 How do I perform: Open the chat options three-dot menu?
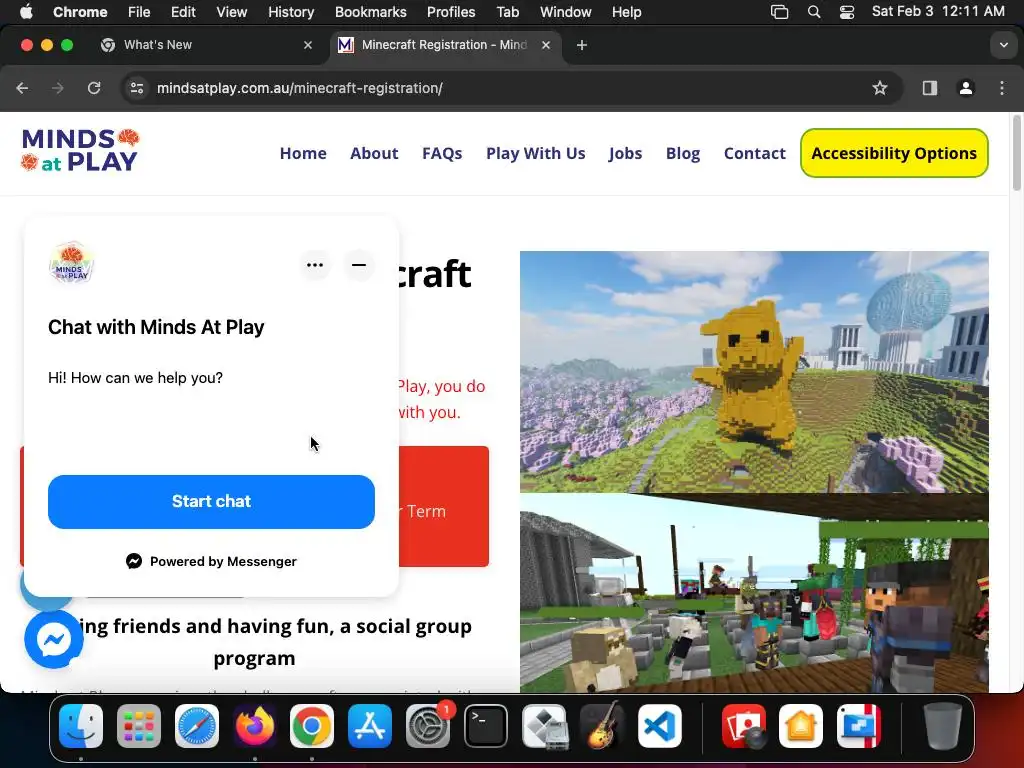pyautogui.click(x=315, y=265)
